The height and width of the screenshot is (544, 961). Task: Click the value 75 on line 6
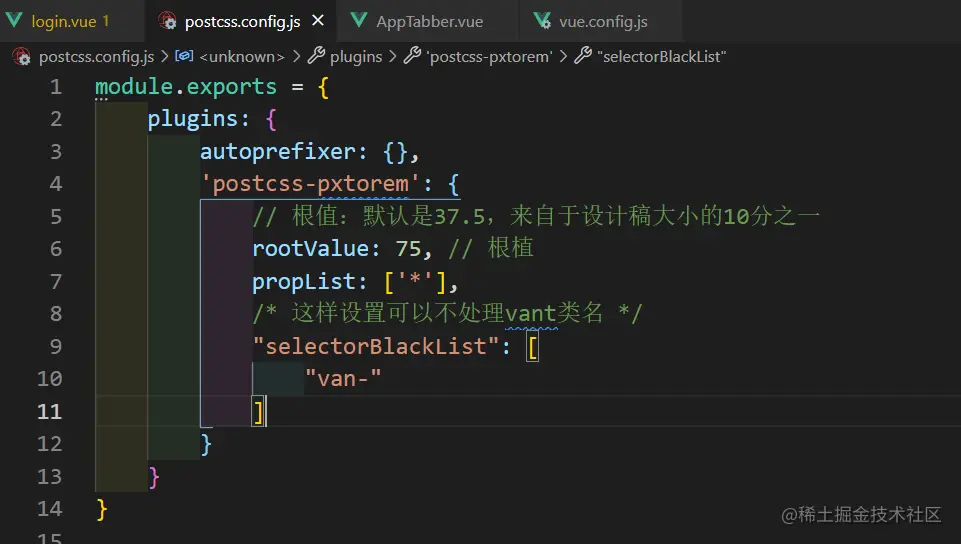[x=408, y=249]
